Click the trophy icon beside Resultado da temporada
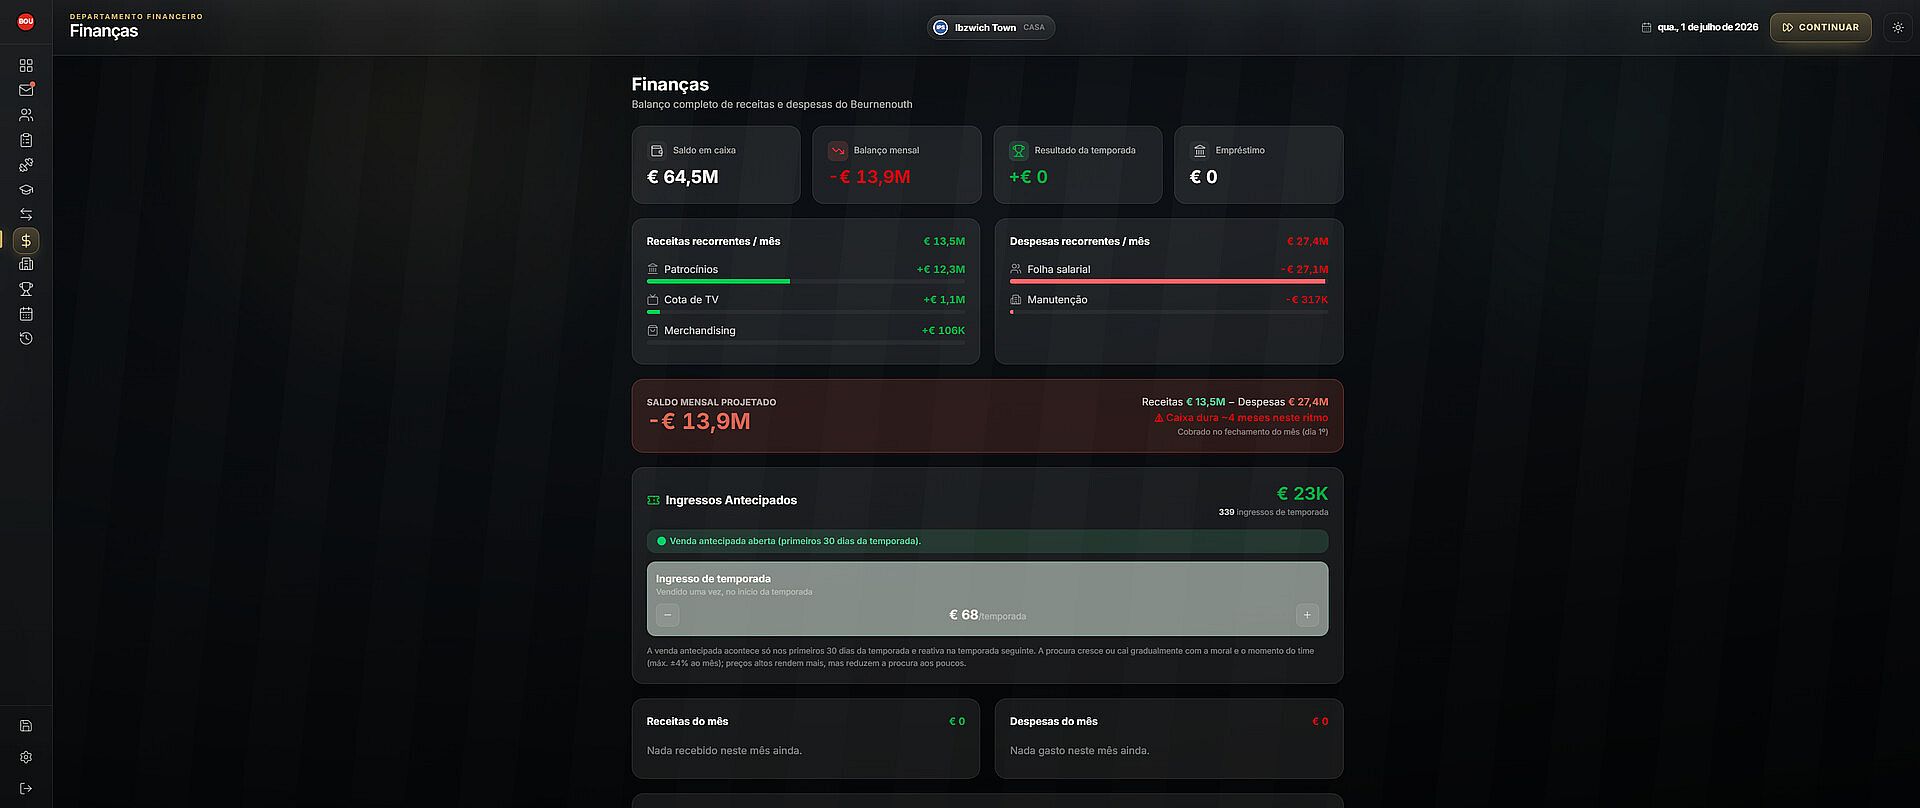 pos(1019,151)
